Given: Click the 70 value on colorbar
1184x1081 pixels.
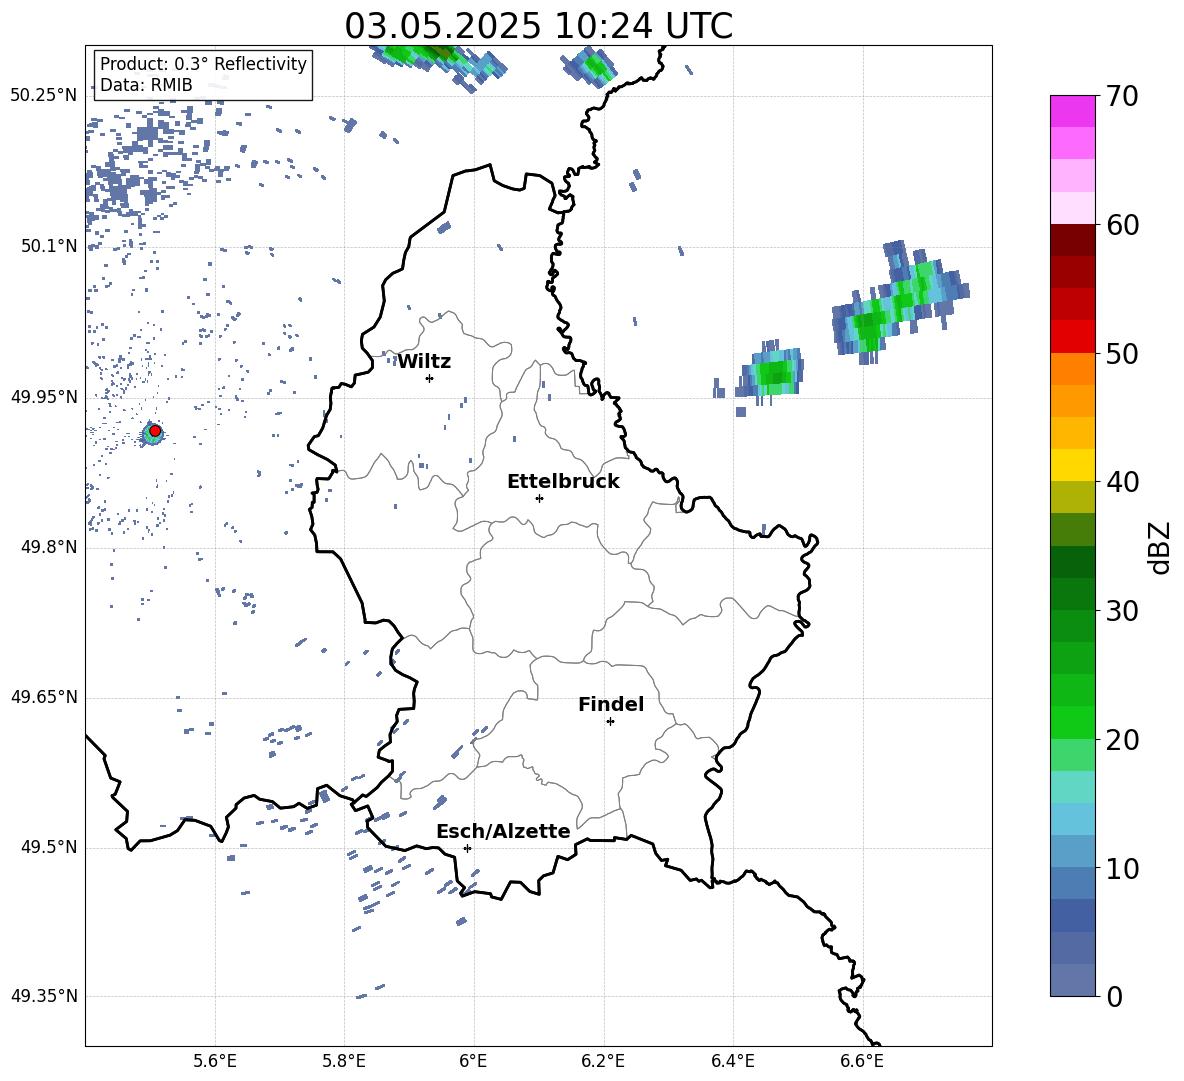Looking at the screenshot, I should [x=1122, y=96].
